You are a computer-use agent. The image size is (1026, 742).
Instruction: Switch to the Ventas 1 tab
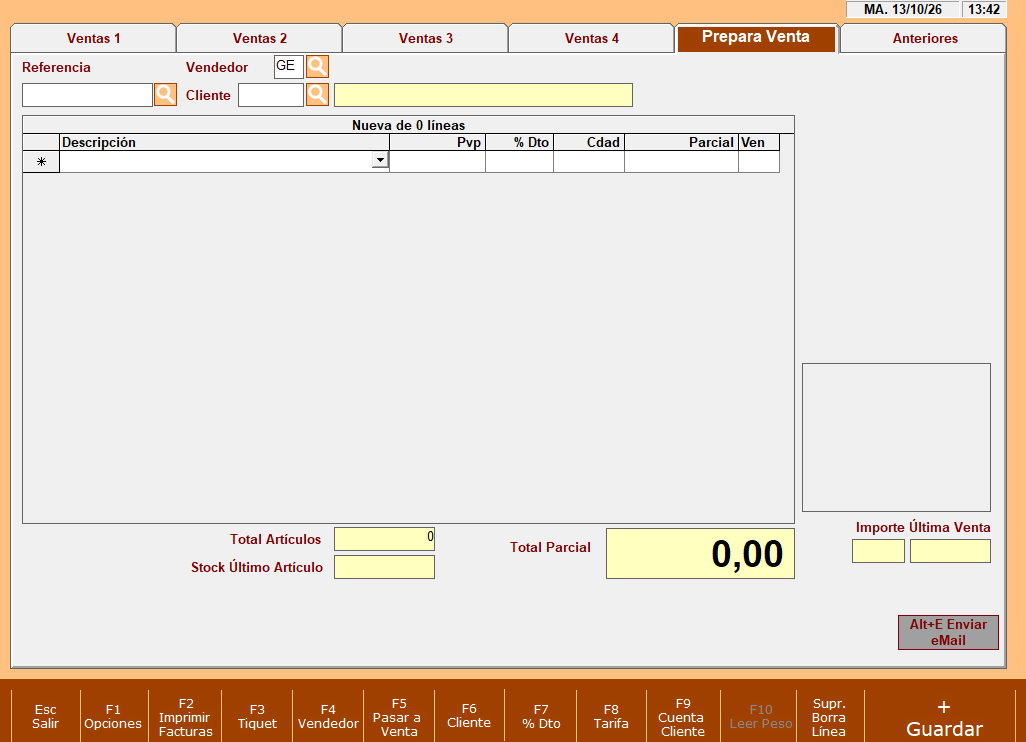pos(94,38)
